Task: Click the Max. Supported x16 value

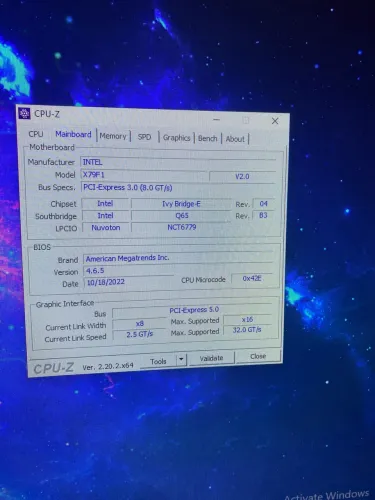Action: [x=247, y=320]
